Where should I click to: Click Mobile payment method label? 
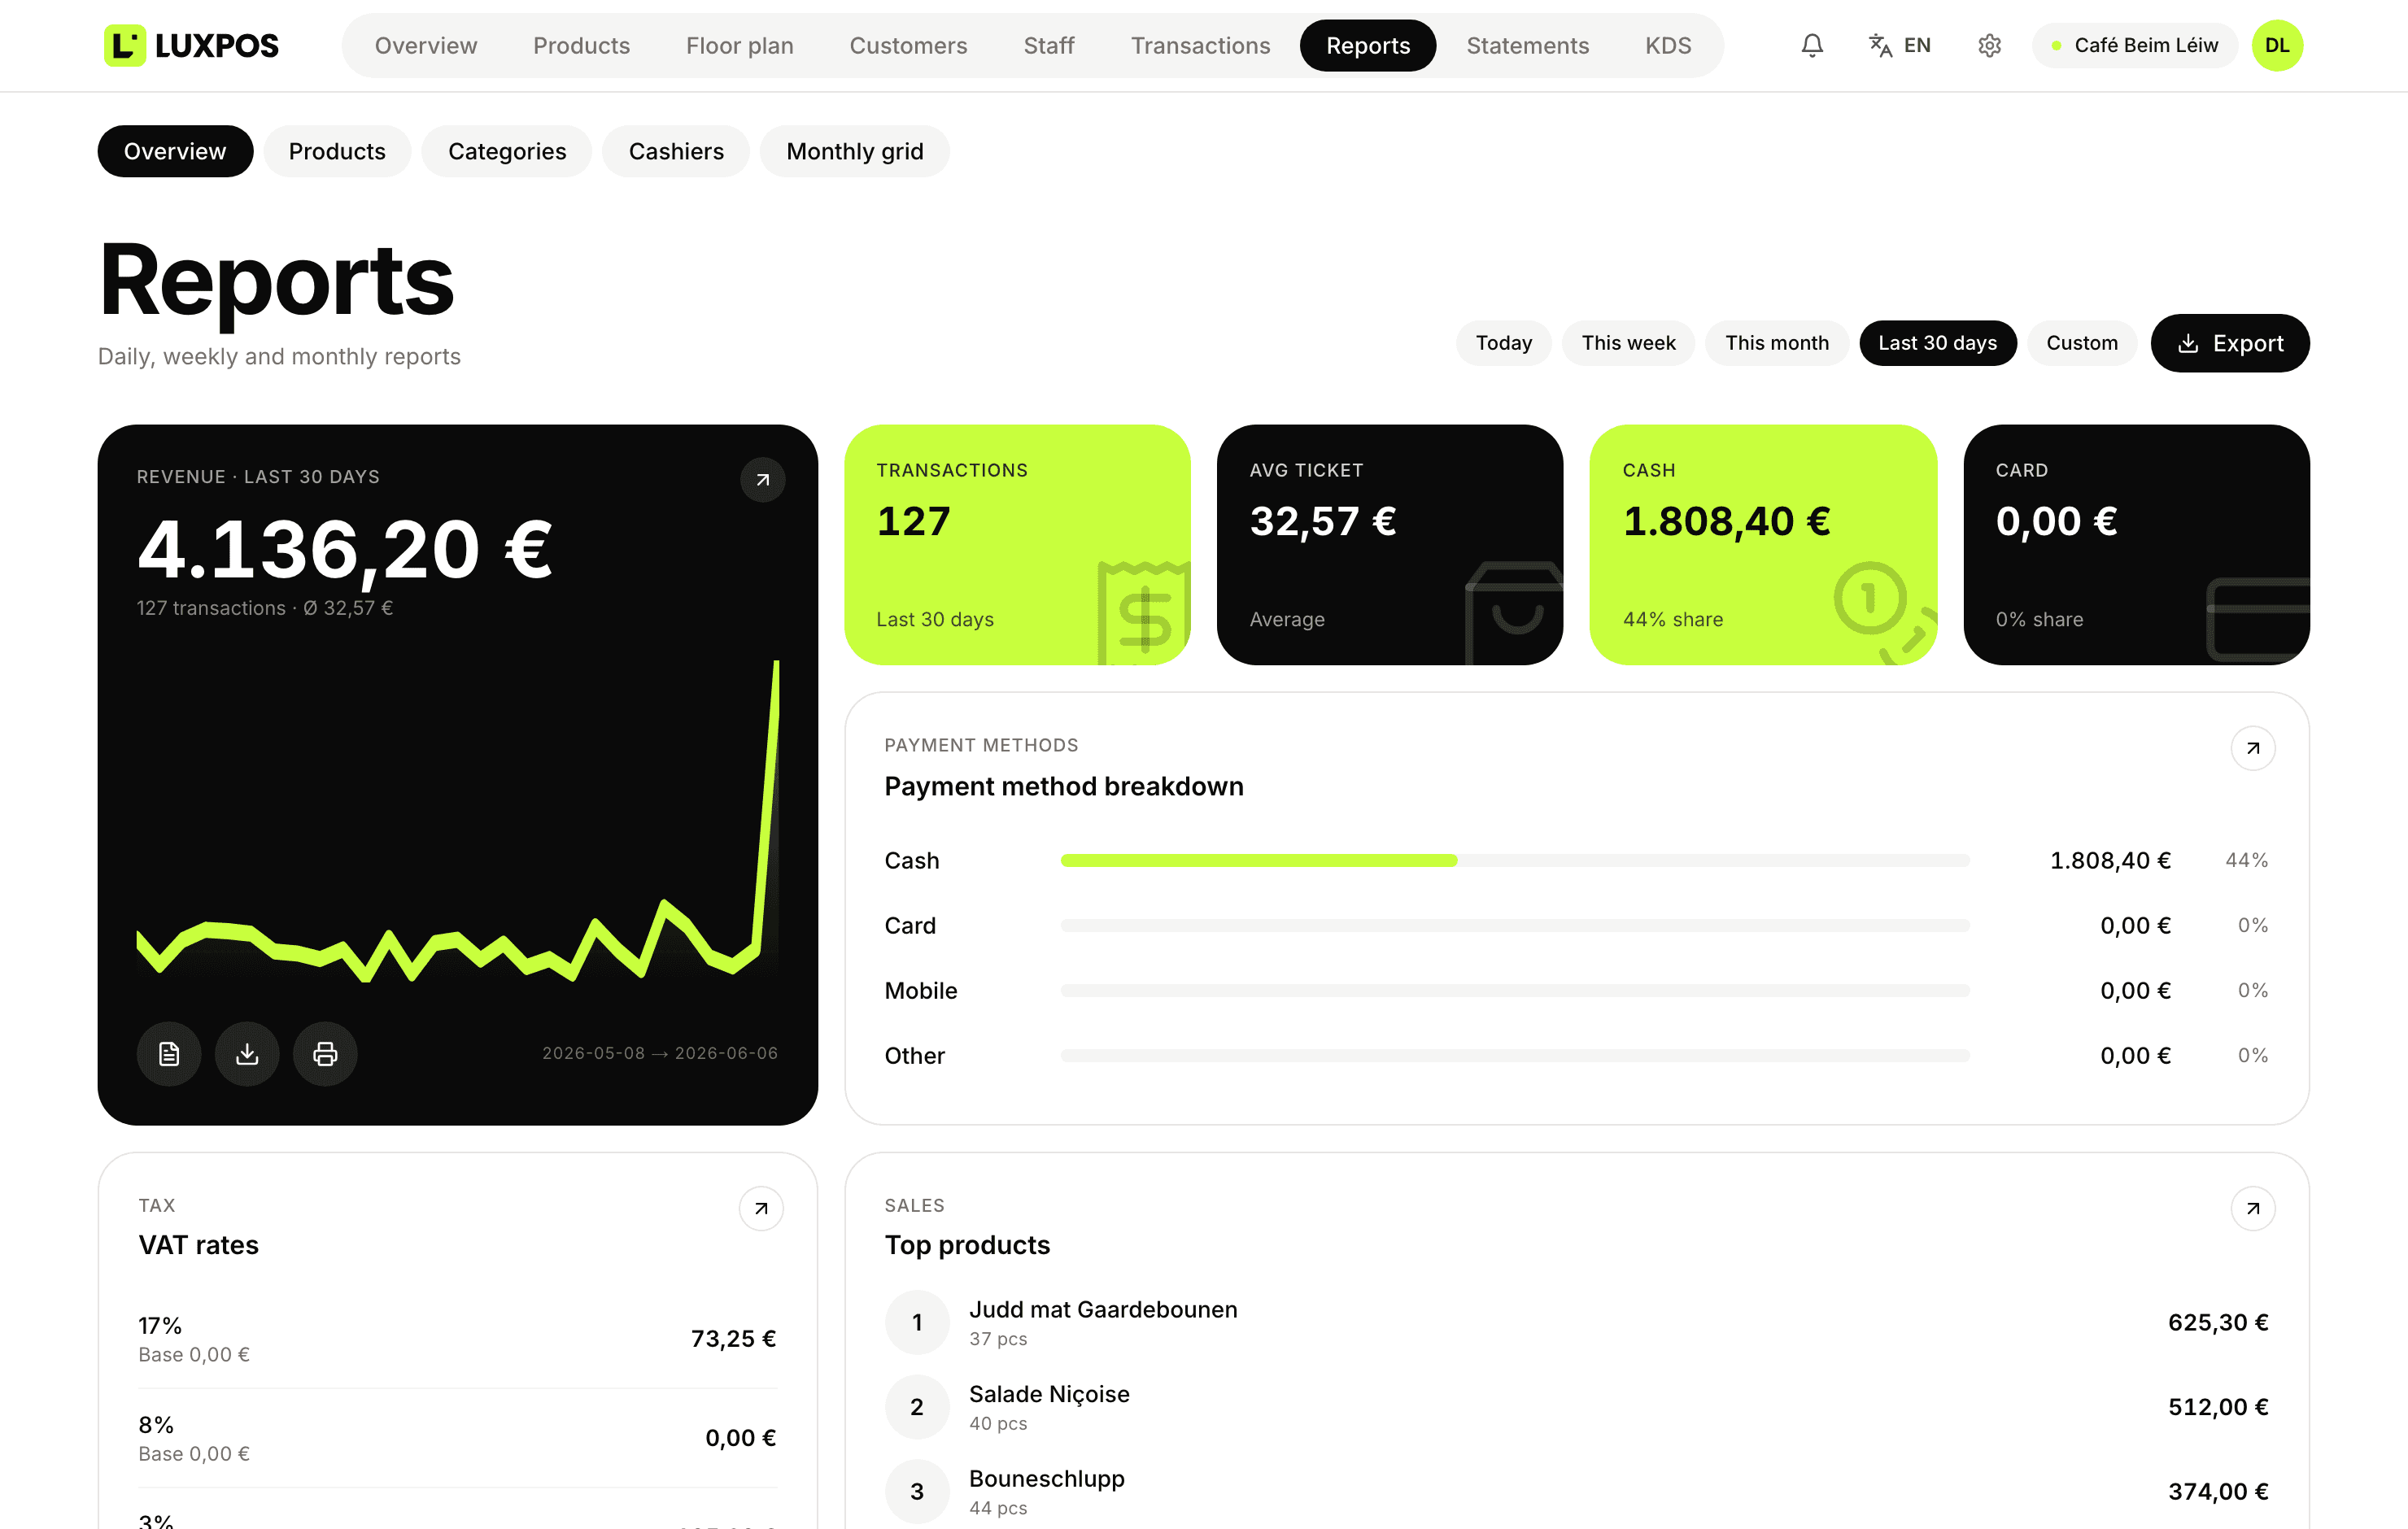tap(921, 990)
